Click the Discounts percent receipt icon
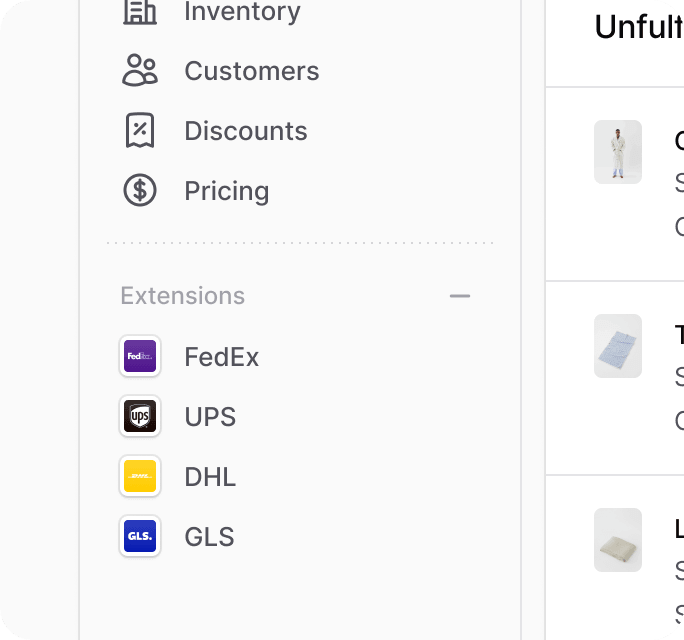 [140, 131]
